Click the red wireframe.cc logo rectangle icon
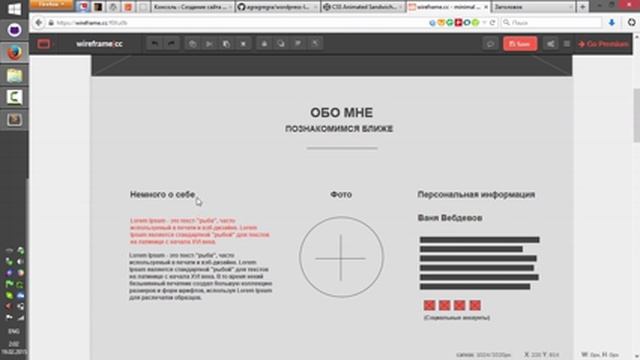Viewport: 640px width, 360px height. [x=44, y=44]
